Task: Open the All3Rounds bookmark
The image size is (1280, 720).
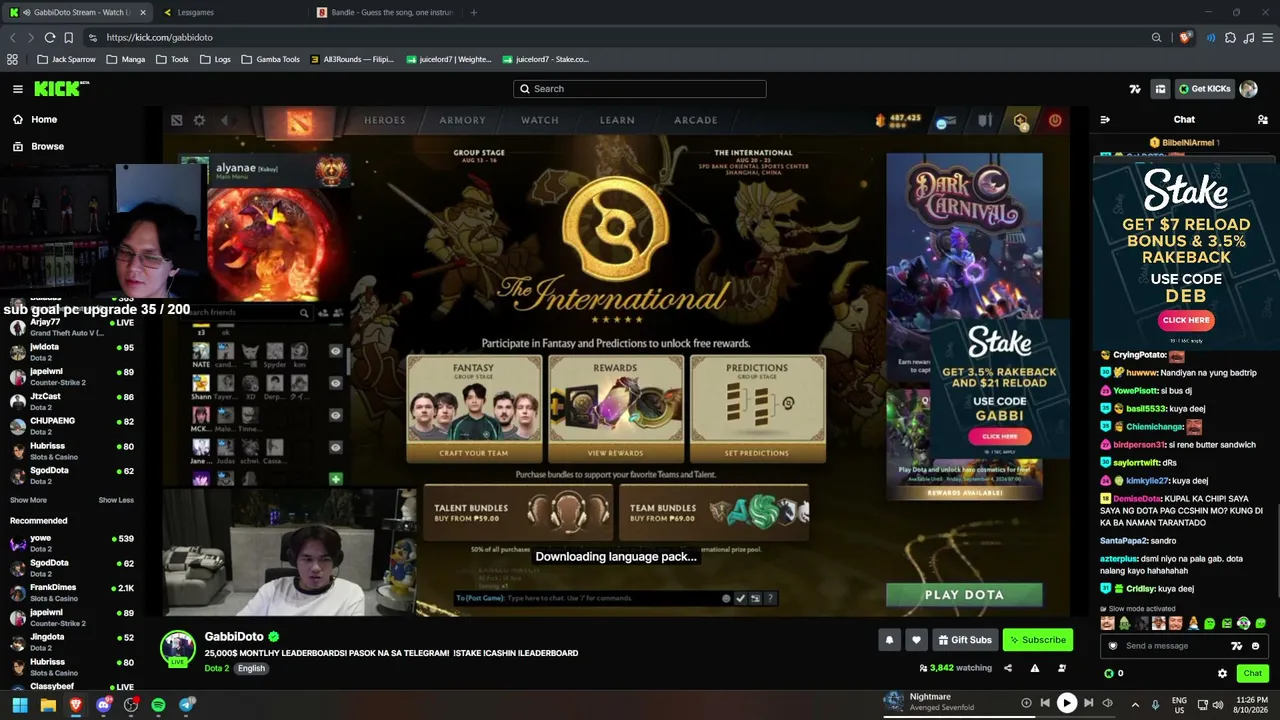Action: pyautogui.click(x=352, y=59)
